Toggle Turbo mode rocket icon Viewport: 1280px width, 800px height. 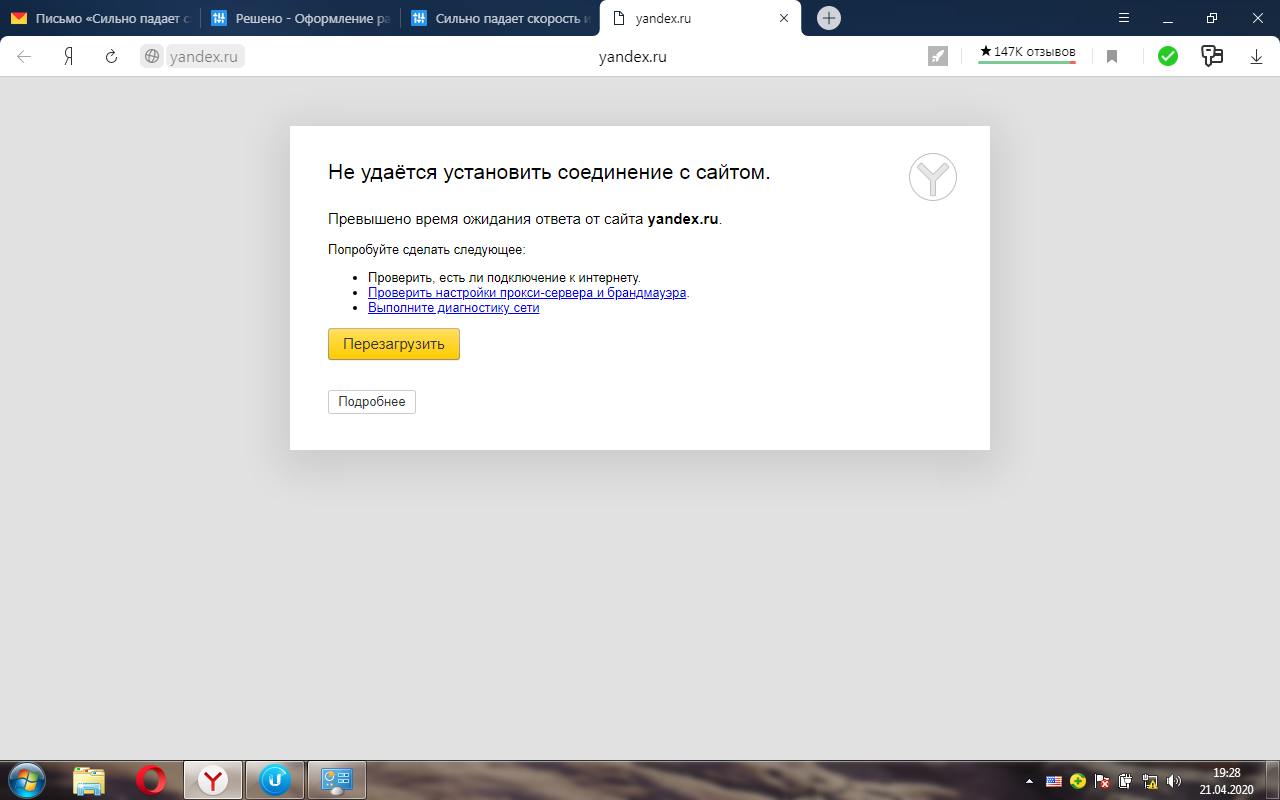(938, 57)
